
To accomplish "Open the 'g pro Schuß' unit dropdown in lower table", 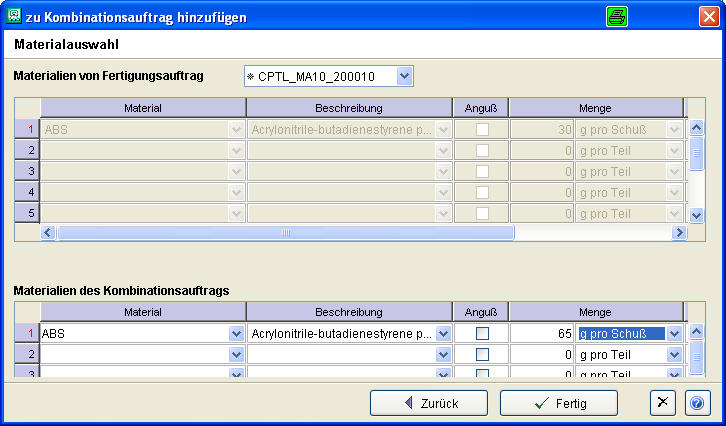I will (x=675, y=334).
